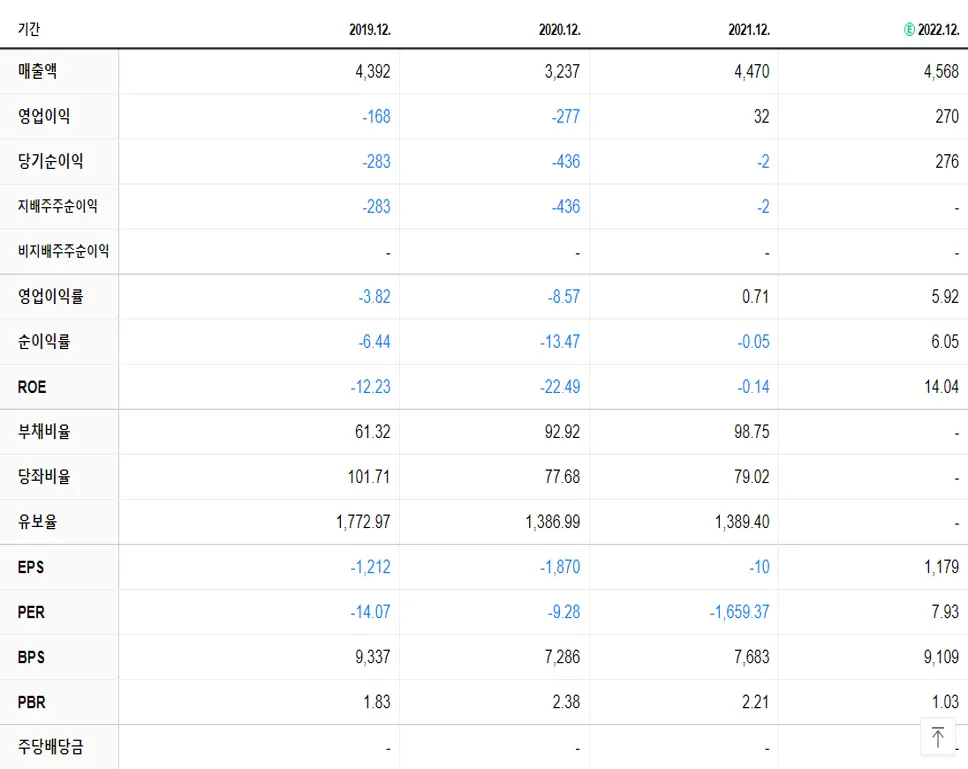Click the 영업이익률 value -3.82
This screenshot has width=968, height=769.
coord(375,297)
